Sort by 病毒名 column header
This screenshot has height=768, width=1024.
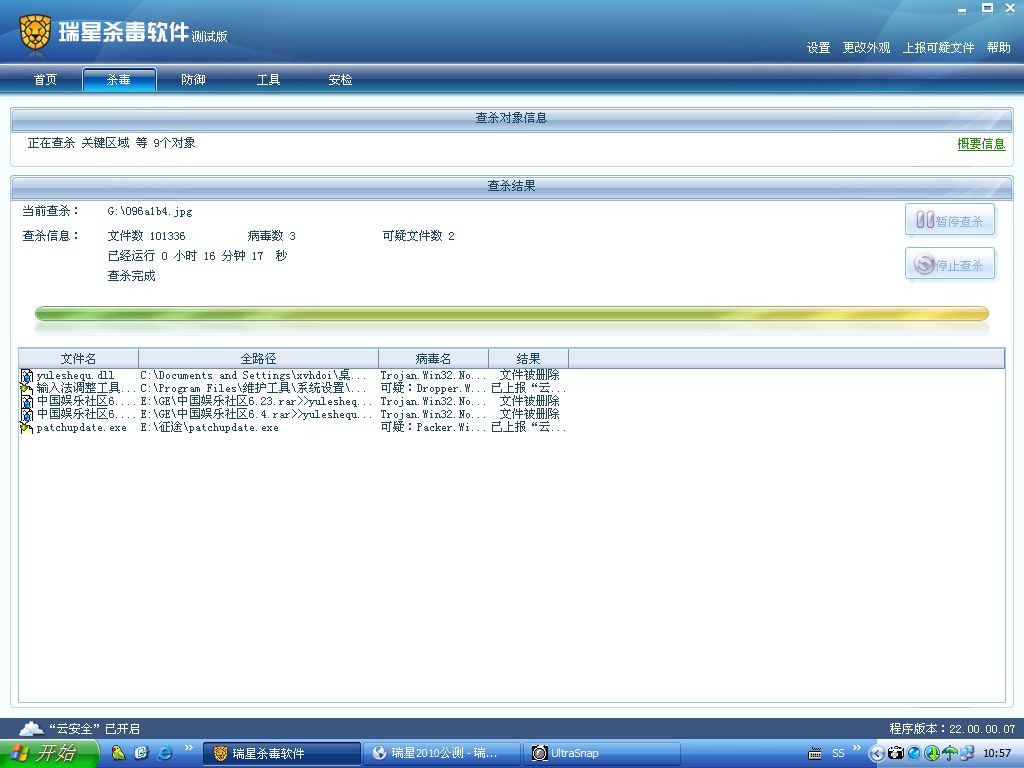(x=434, y=359)
